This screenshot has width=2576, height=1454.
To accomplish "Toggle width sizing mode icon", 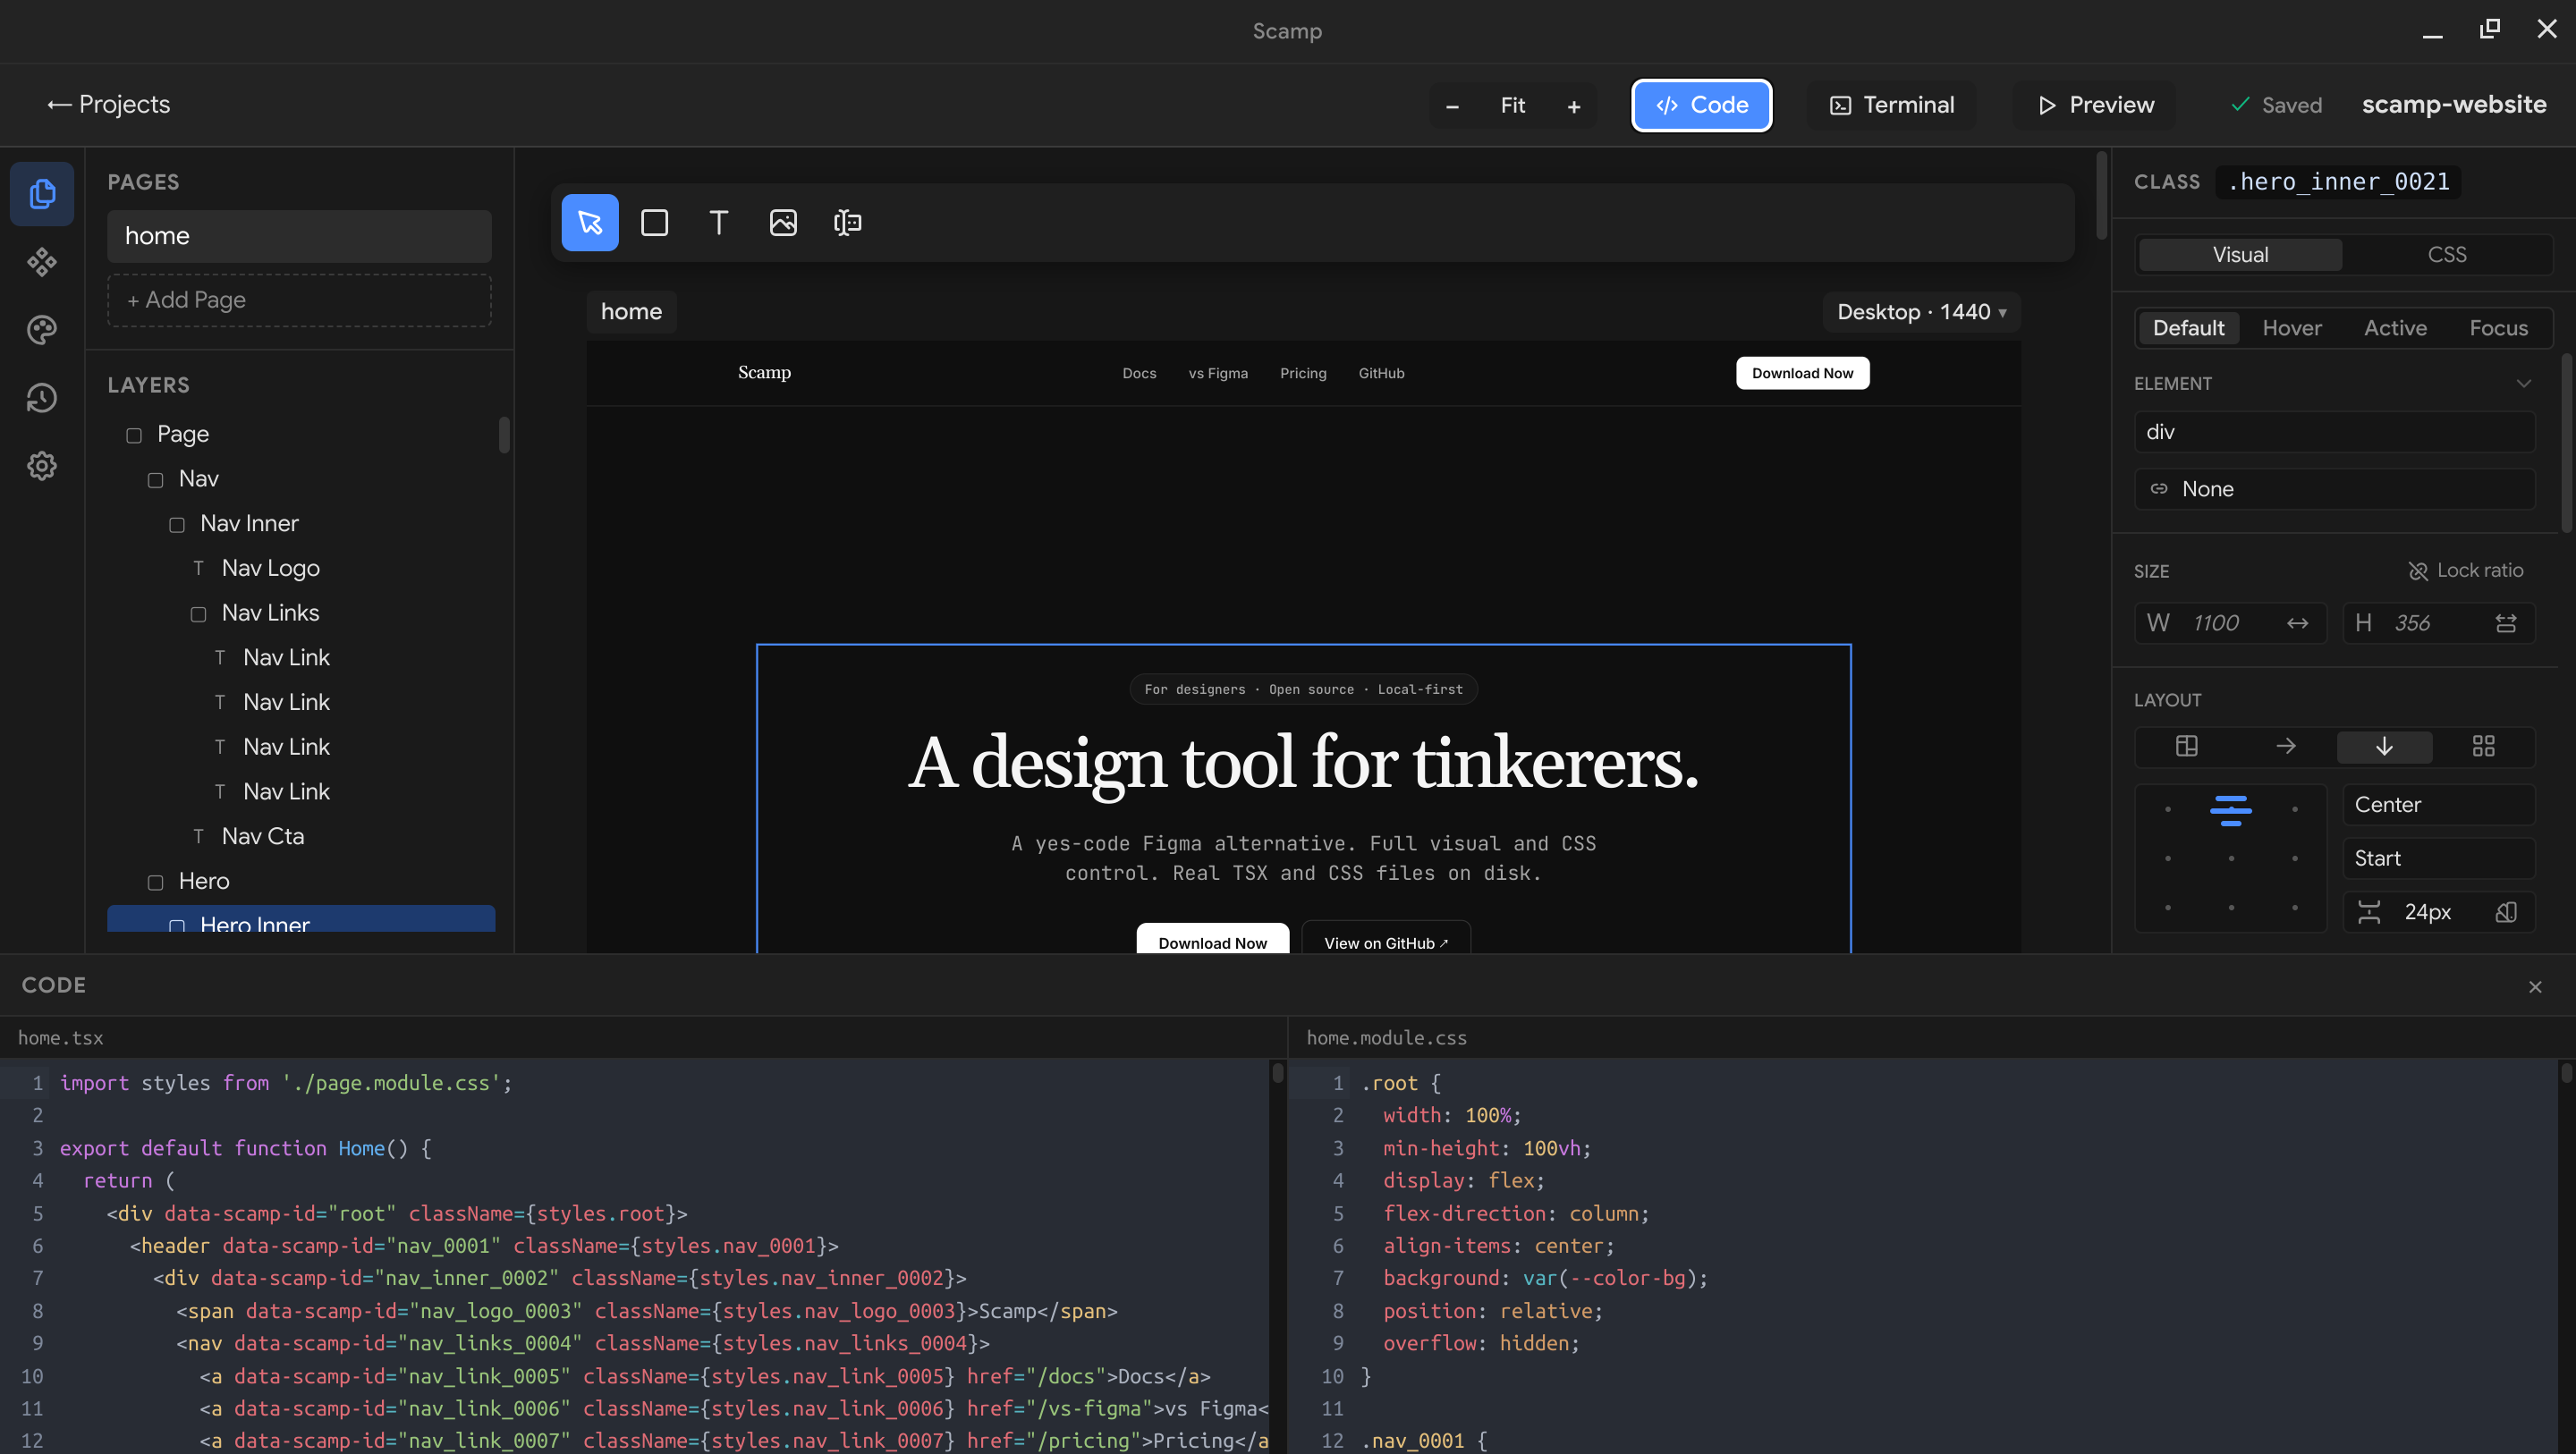I will click(2298, 623).
